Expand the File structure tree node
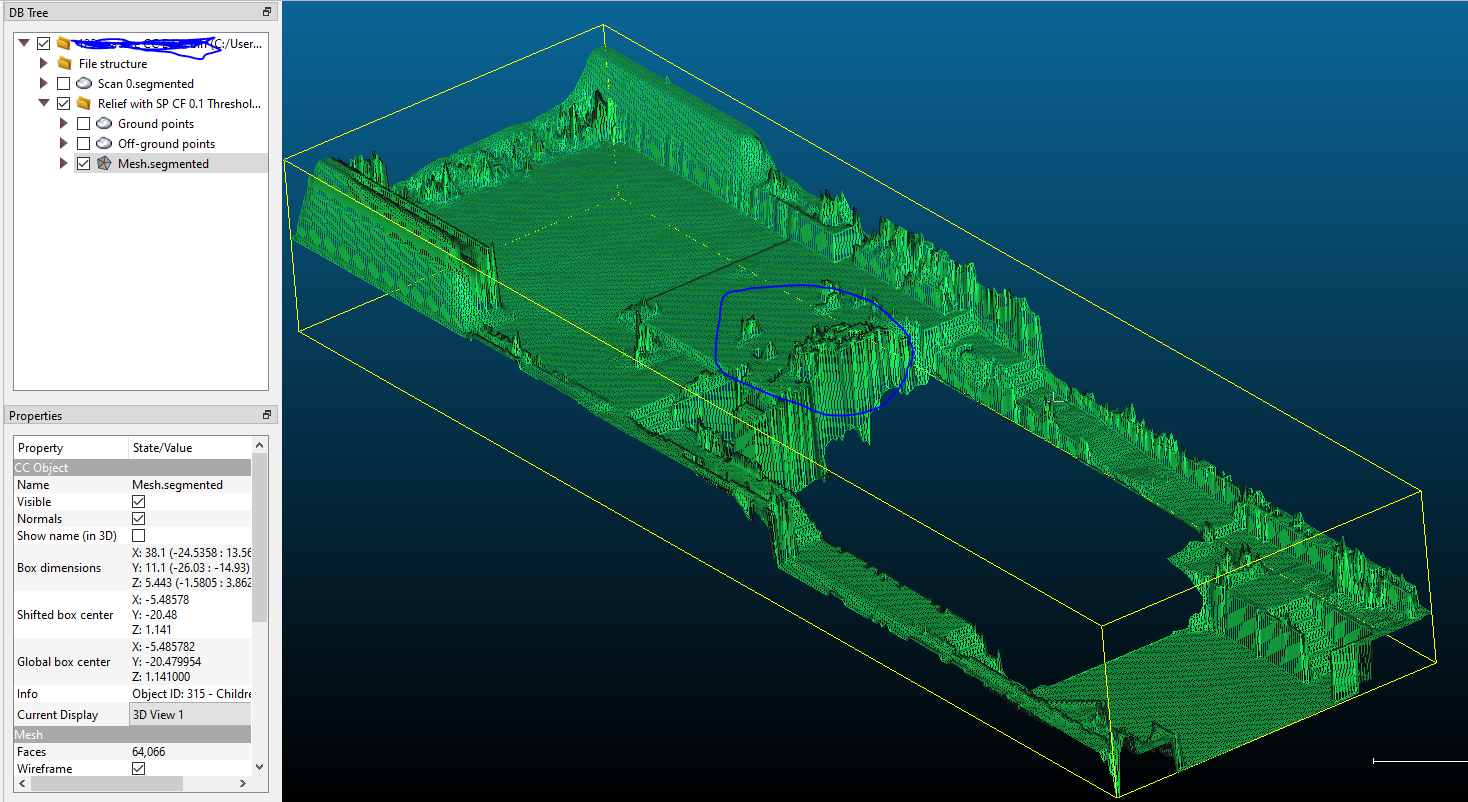 coord(44,64)
